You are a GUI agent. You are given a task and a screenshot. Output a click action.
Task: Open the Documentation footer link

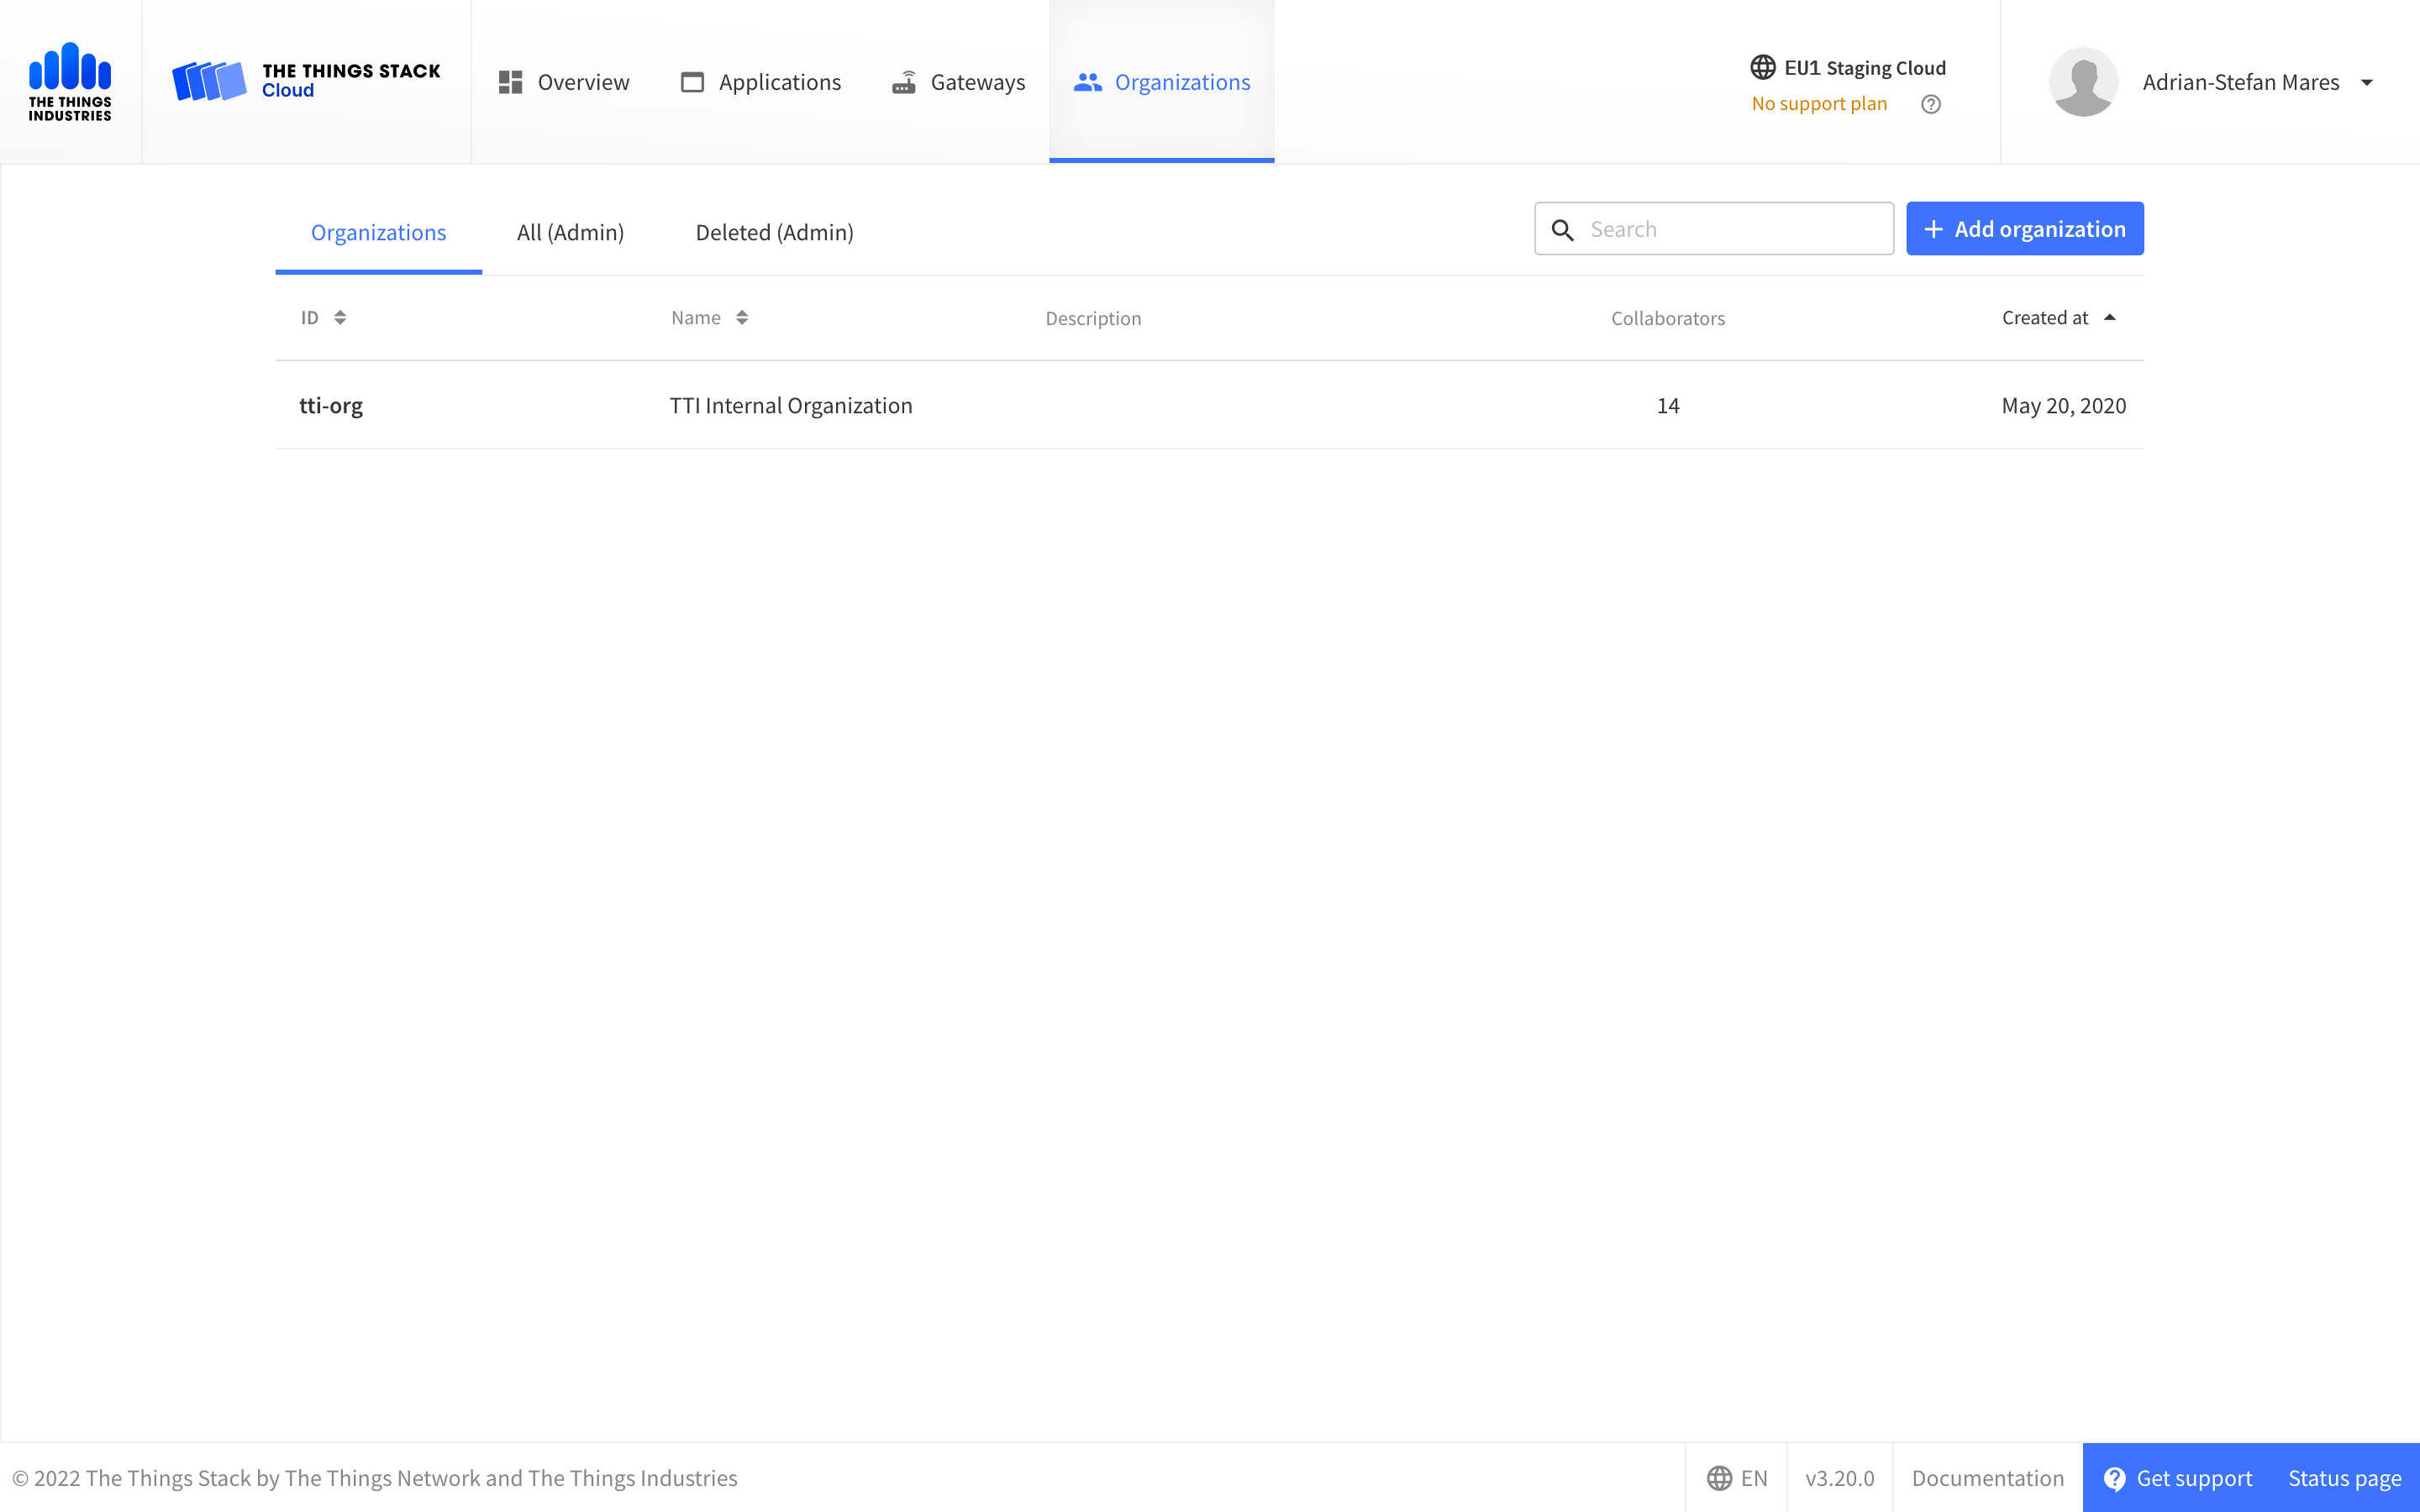pos(1987,1478)
